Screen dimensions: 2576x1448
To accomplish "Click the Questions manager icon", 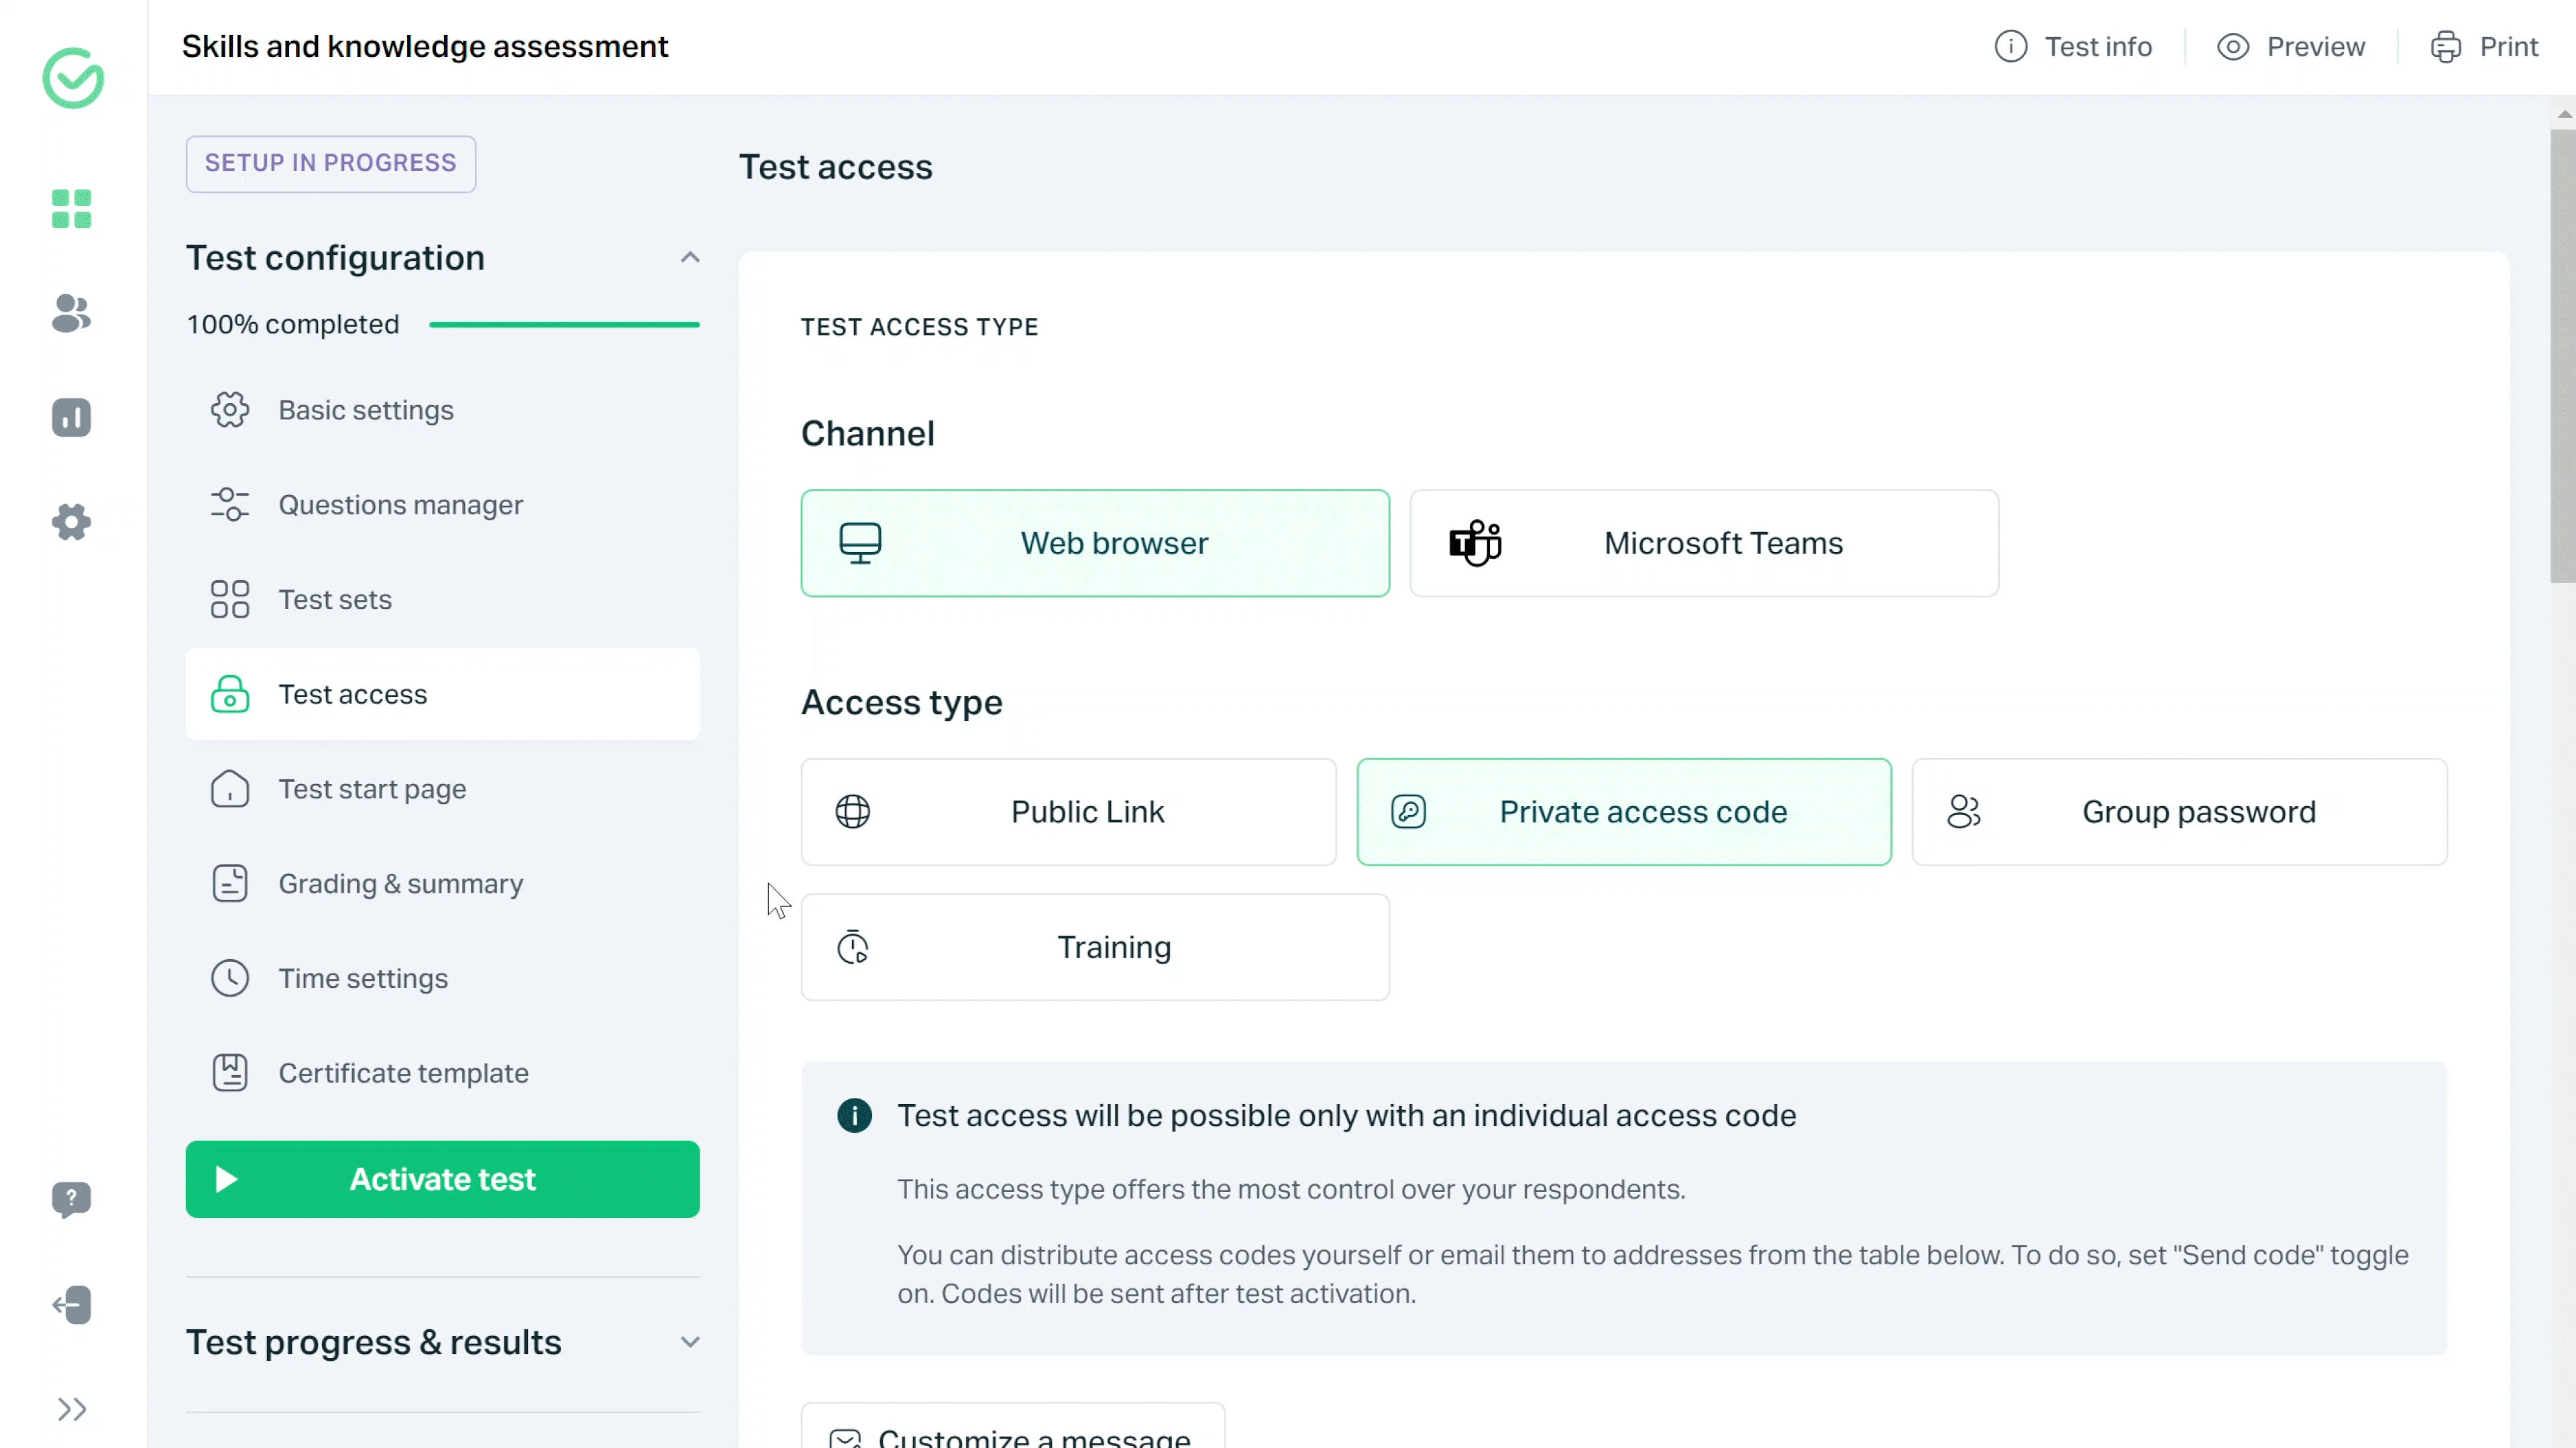I will [x=230, y=504].
